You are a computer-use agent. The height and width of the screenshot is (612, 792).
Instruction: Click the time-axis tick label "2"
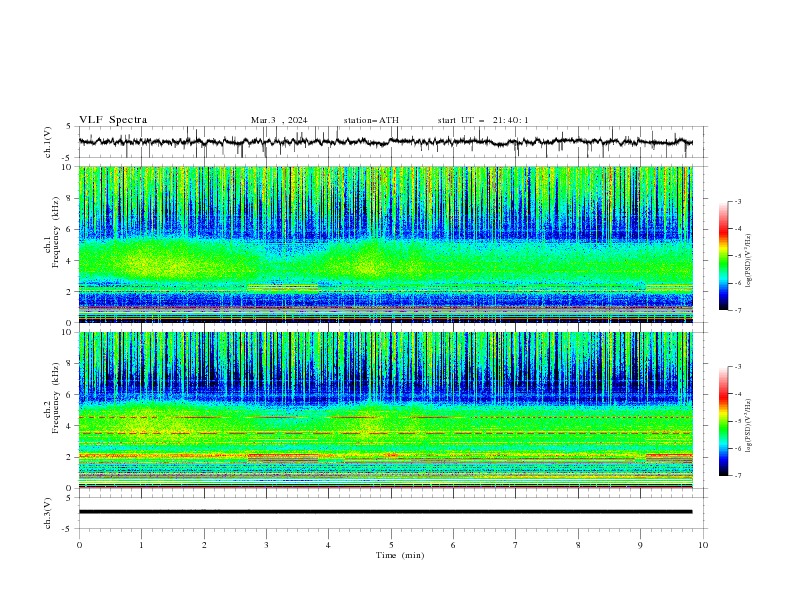(x=204, y=545)
